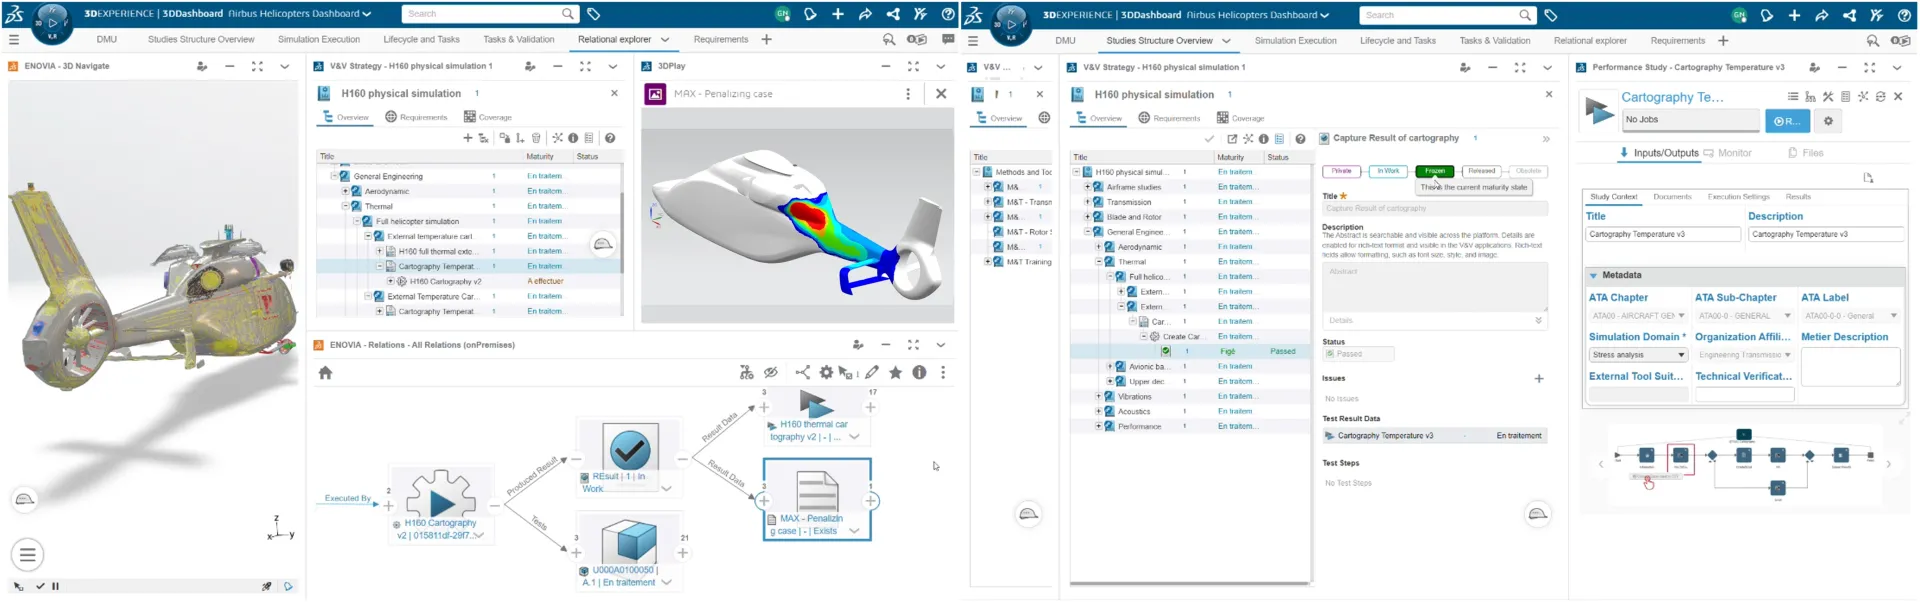Expand the Aerodynamic tree node in left panel
Screen dimensions: 1920x602
click(346, 191)
